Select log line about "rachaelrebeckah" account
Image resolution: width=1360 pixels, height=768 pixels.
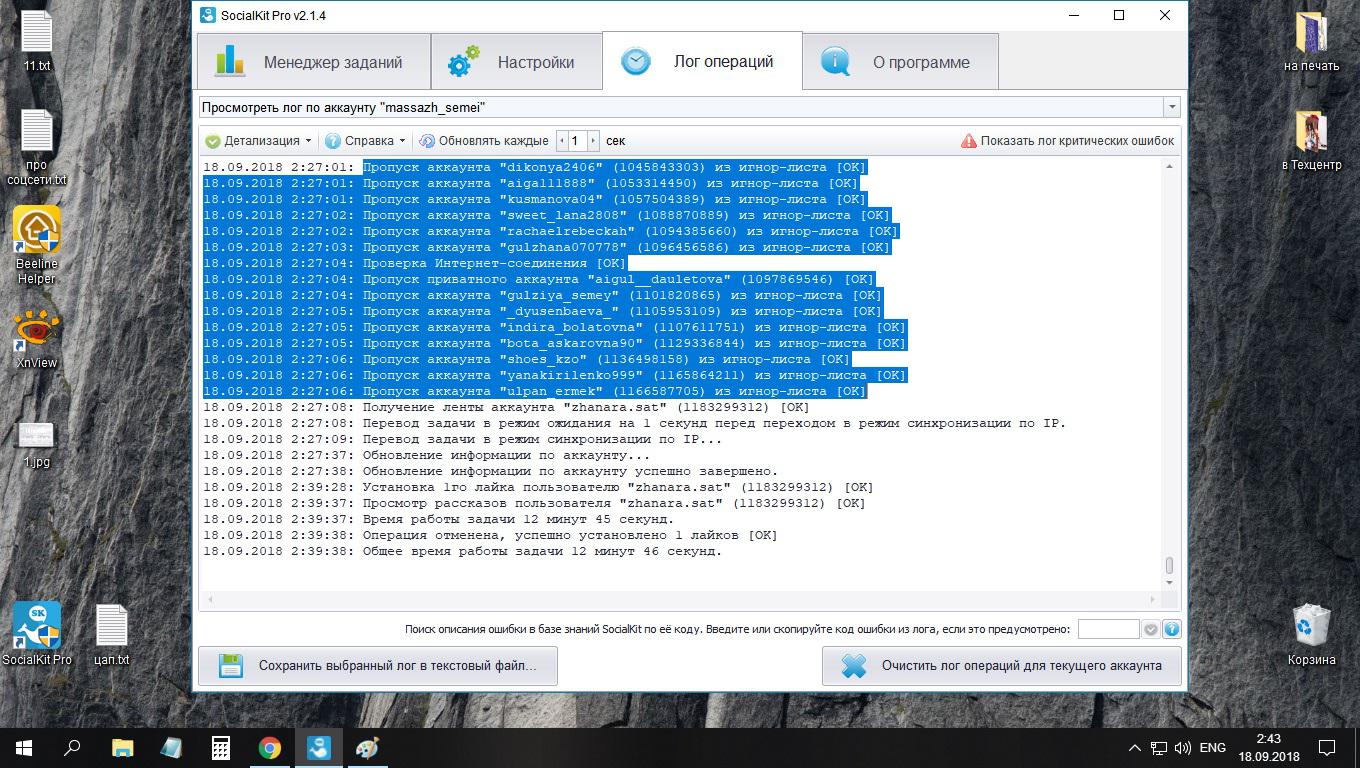[x=551, y=231]
